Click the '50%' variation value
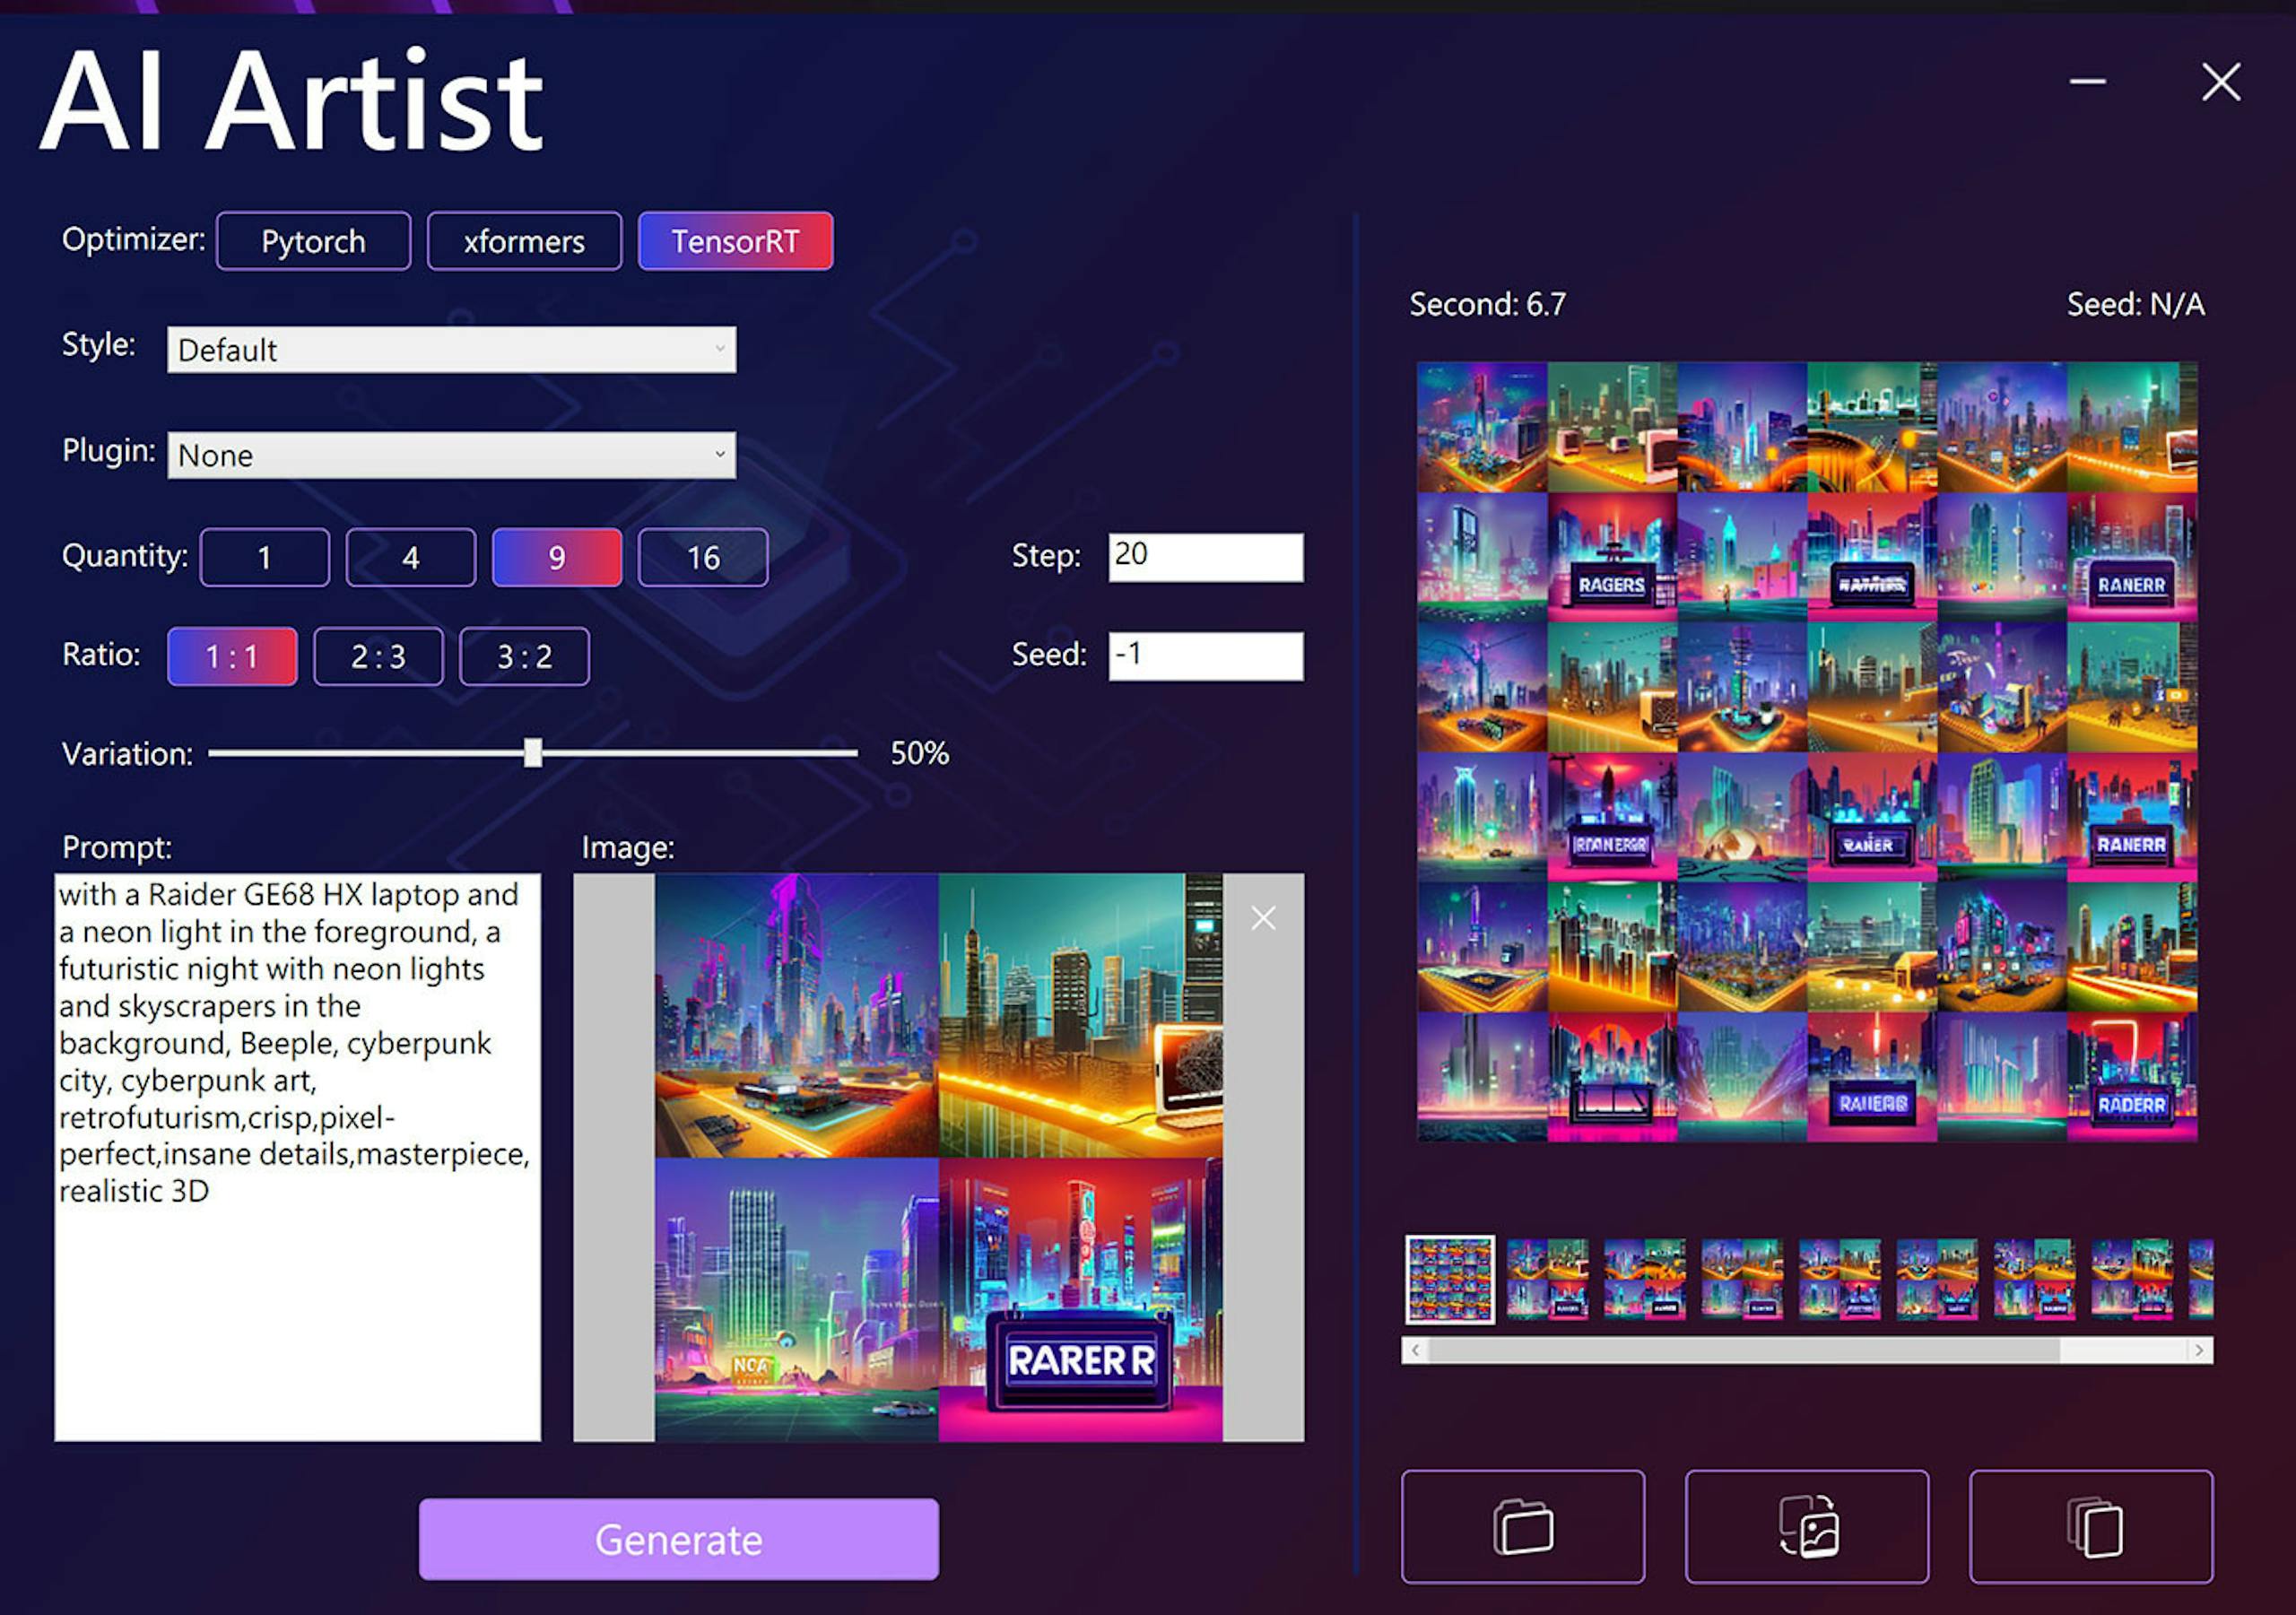2296x1615 pixels. pos(919,753)
